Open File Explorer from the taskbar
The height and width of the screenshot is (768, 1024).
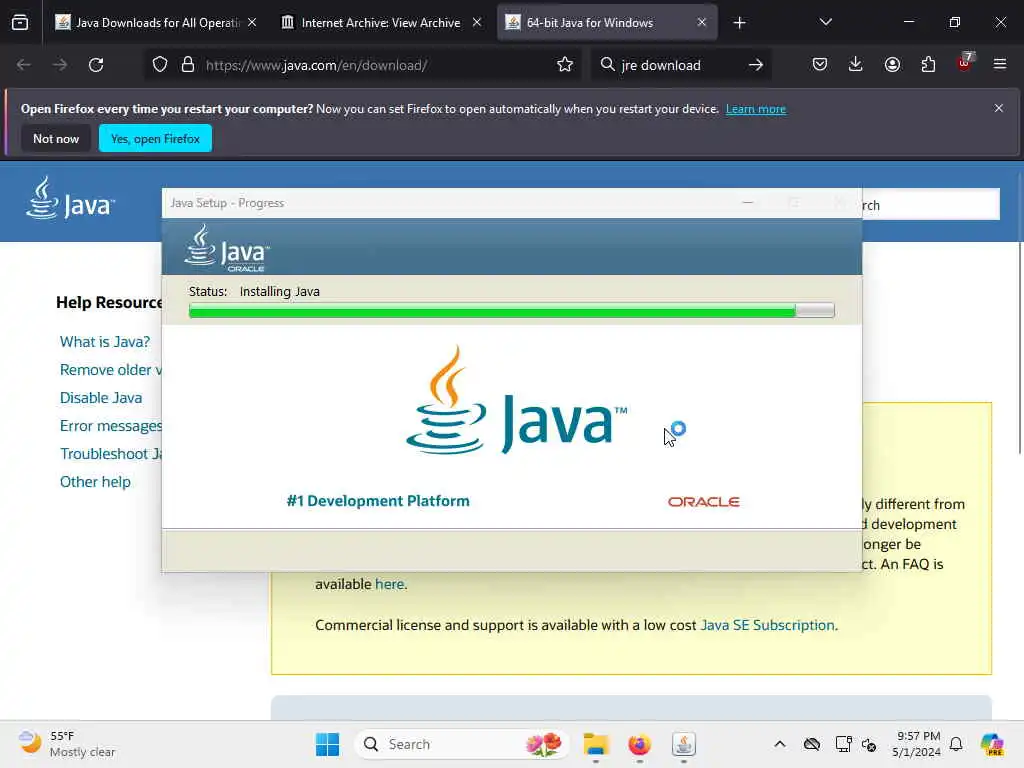click(x=596, y=744)
